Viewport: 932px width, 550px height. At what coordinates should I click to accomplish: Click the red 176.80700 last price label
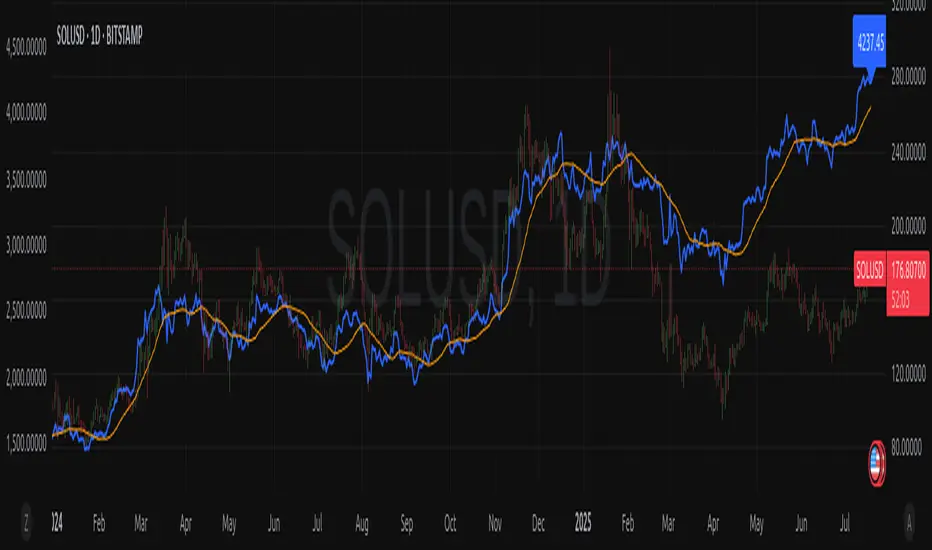908,271
